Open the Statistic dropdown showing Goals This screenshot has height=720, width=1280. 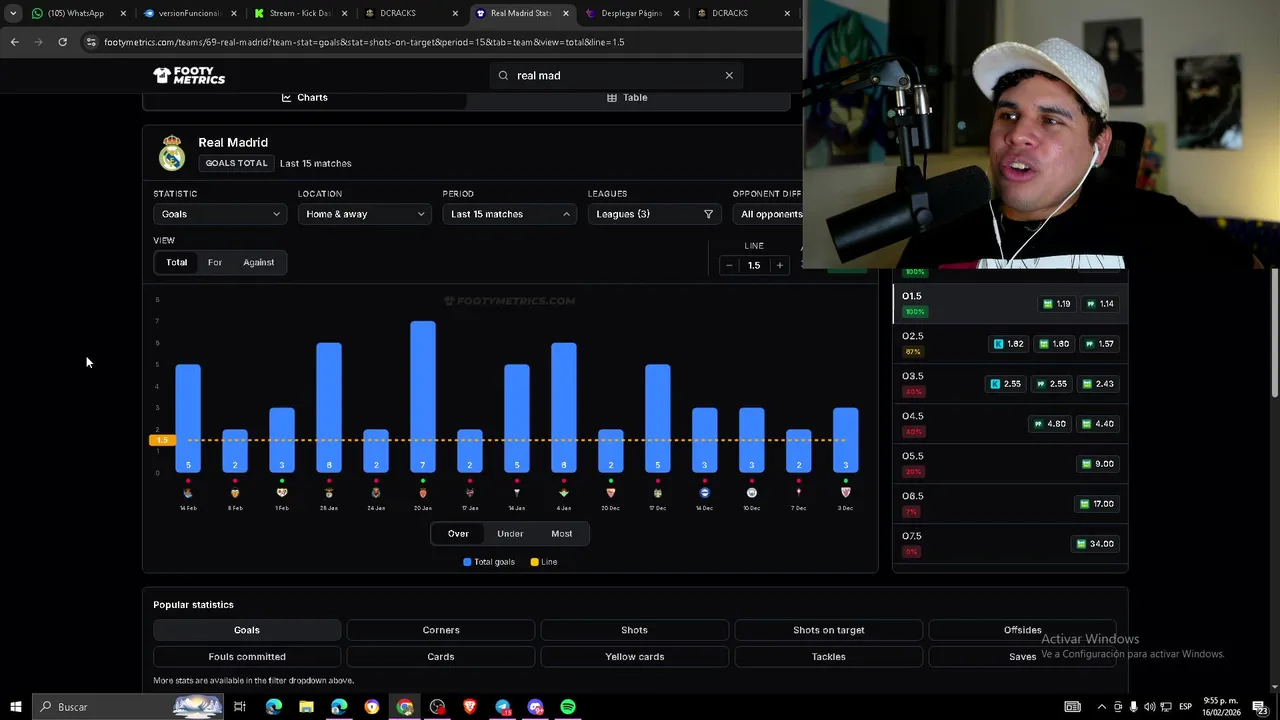pyautogui.click(x=220, y=214)
